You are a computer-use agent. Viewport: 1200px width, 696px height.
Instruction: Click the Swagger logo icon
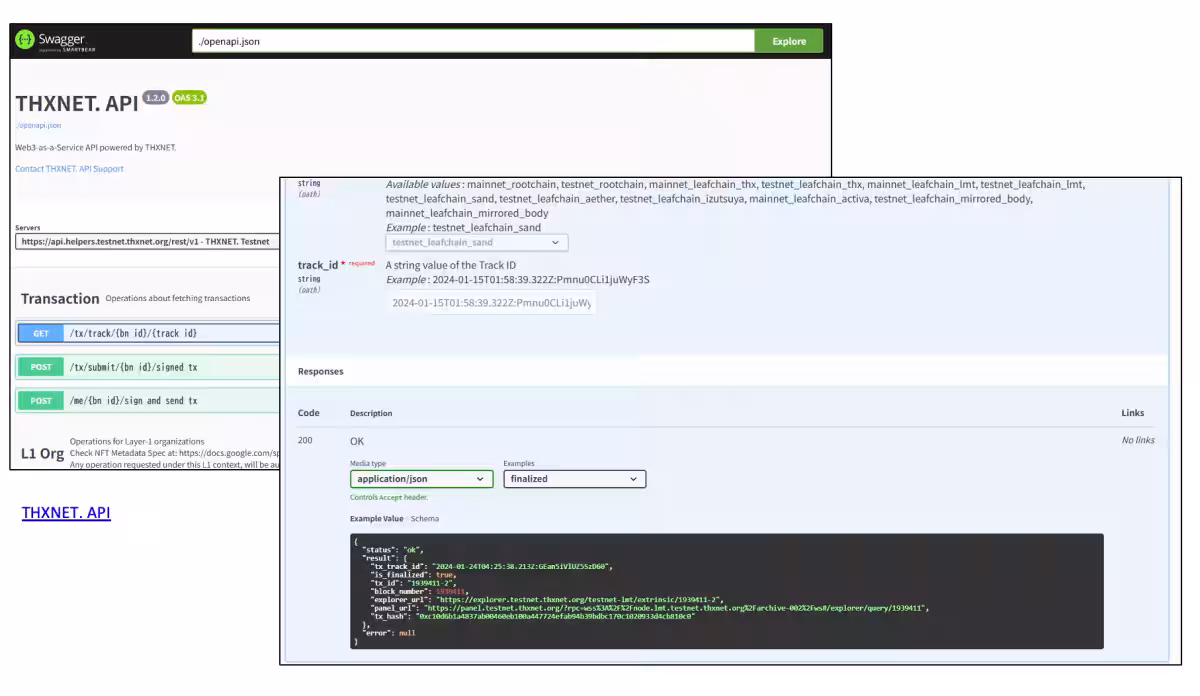(x=26, y=40)
